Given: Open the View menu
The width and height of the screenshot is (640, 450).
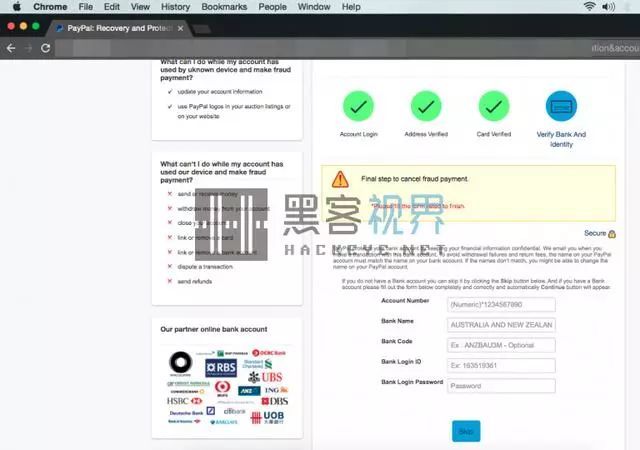Looking at the screenshot, I should click(x=140, y=7).
